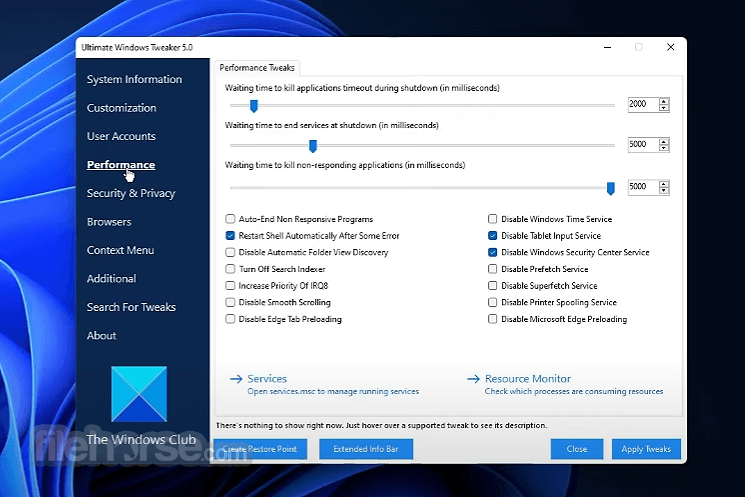Switch to Context Menu section
Image resolution: width=745 pixels, height=497 pixels.
coord(120,250)
